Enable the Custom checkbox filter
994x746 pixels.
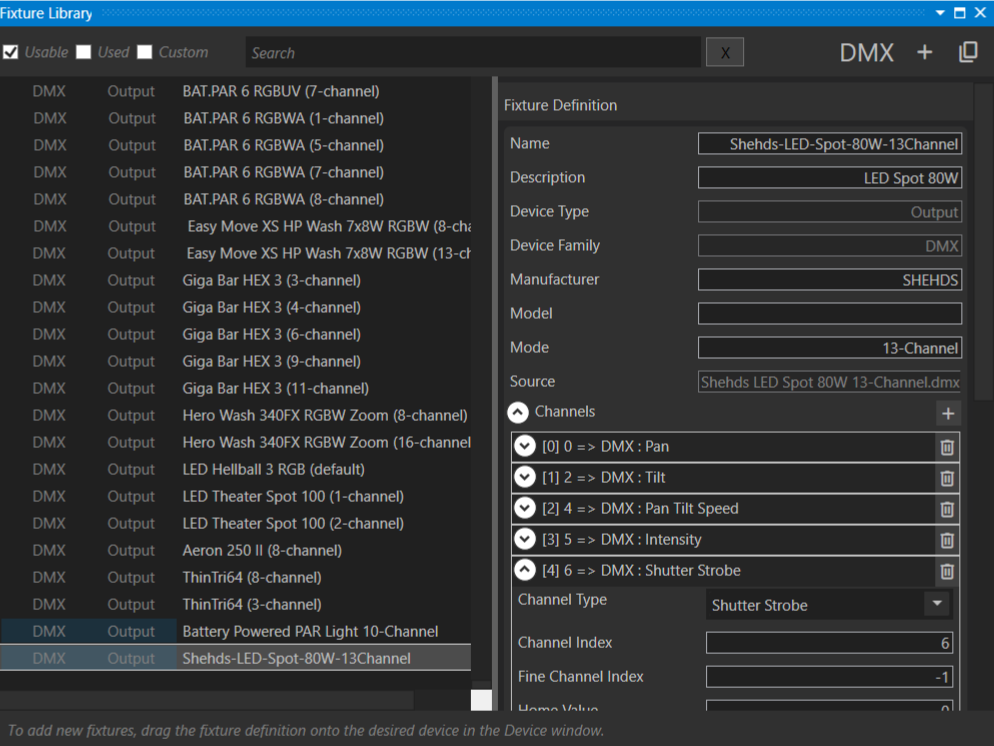coord(145,52)
